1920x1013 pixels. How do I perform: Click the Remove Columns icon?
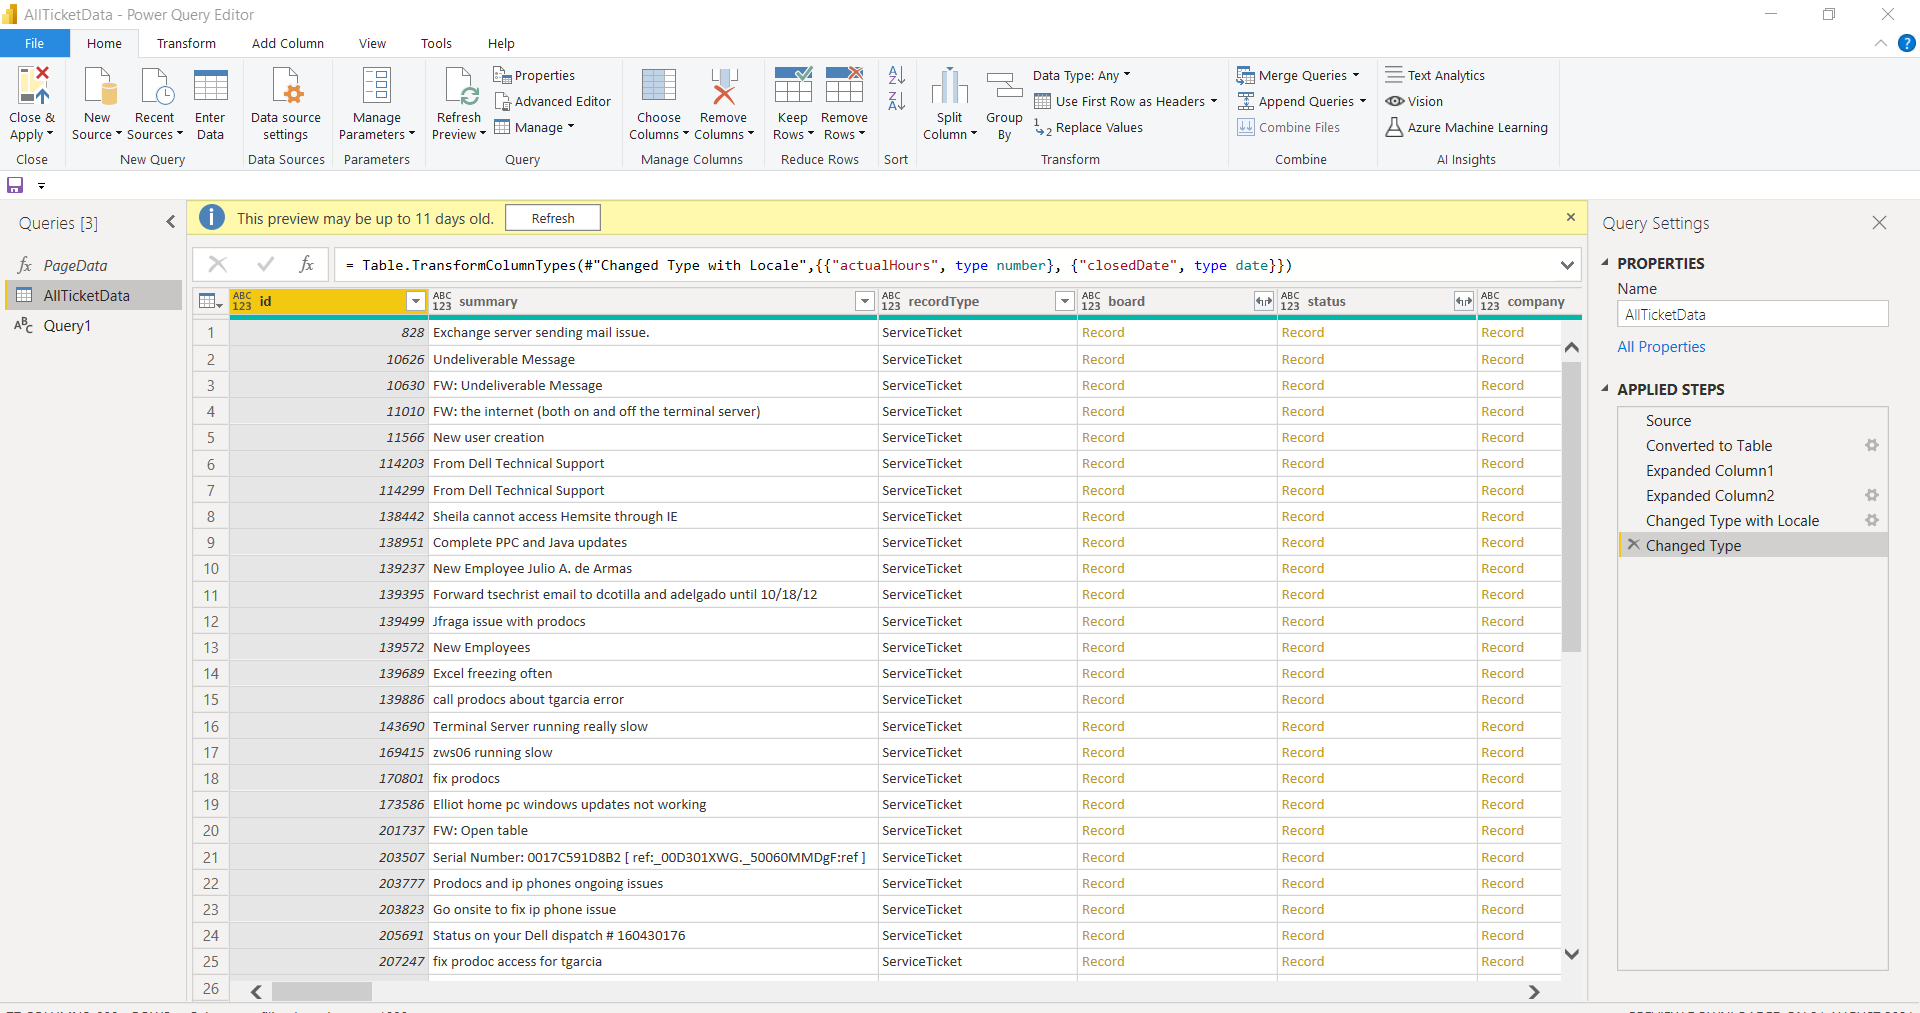point(724,86)
